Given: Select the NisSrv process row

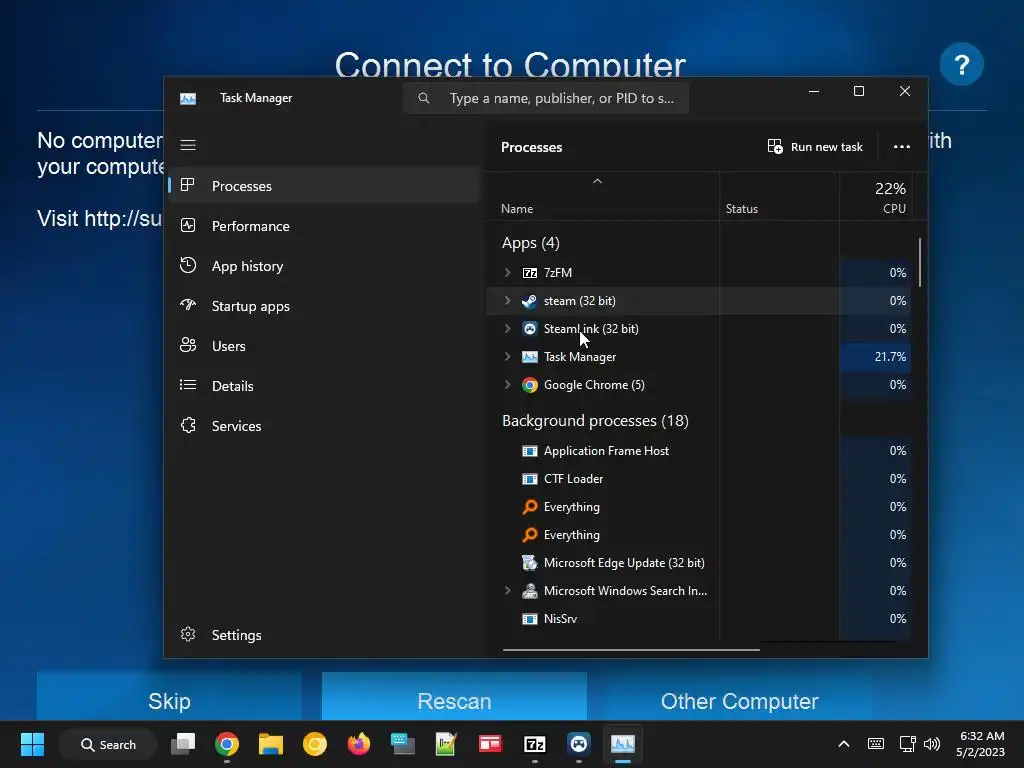Looking at the screenshot, I should click(x=698, y=618).
